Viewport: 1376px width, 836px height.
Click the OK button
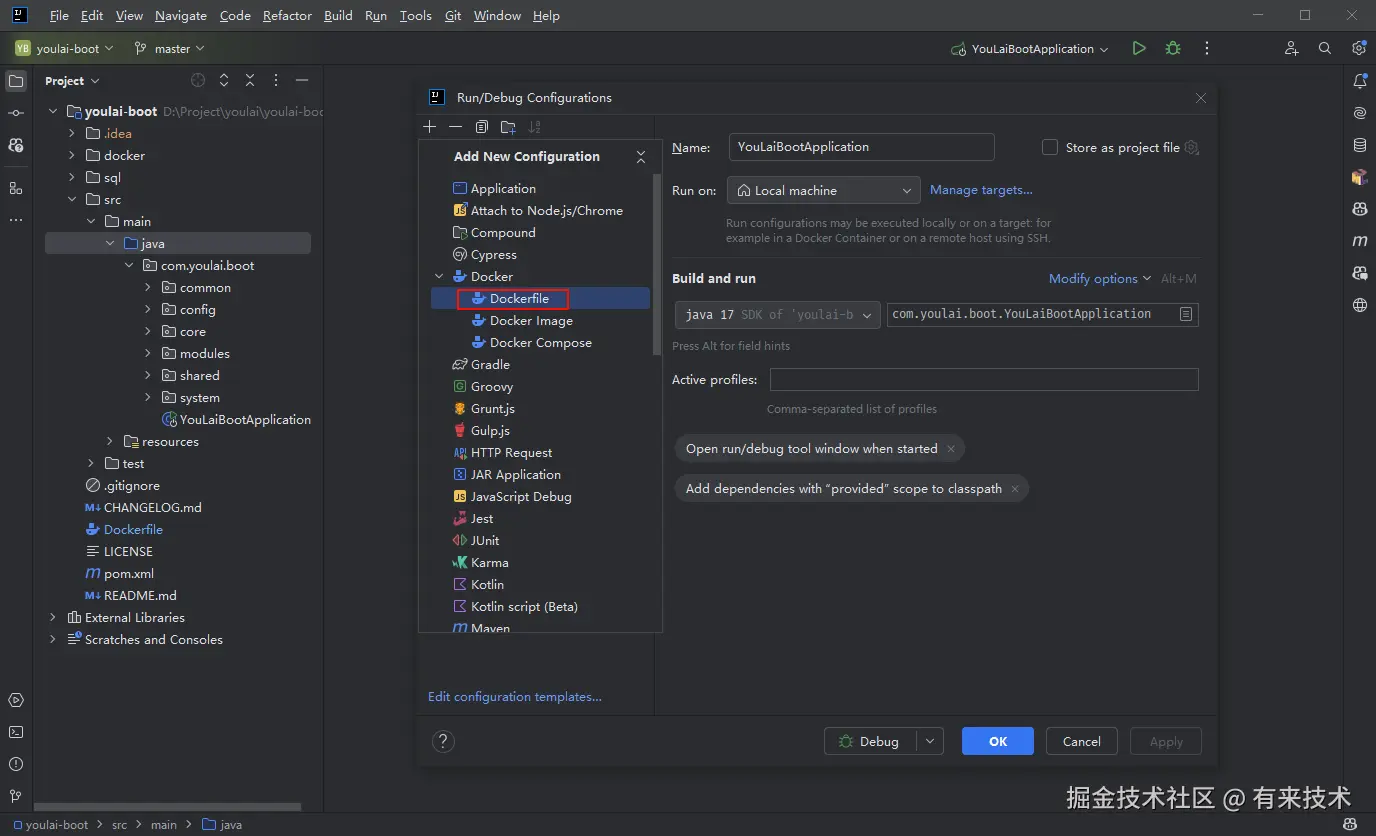pyautogui.click(x=998, y=741)
